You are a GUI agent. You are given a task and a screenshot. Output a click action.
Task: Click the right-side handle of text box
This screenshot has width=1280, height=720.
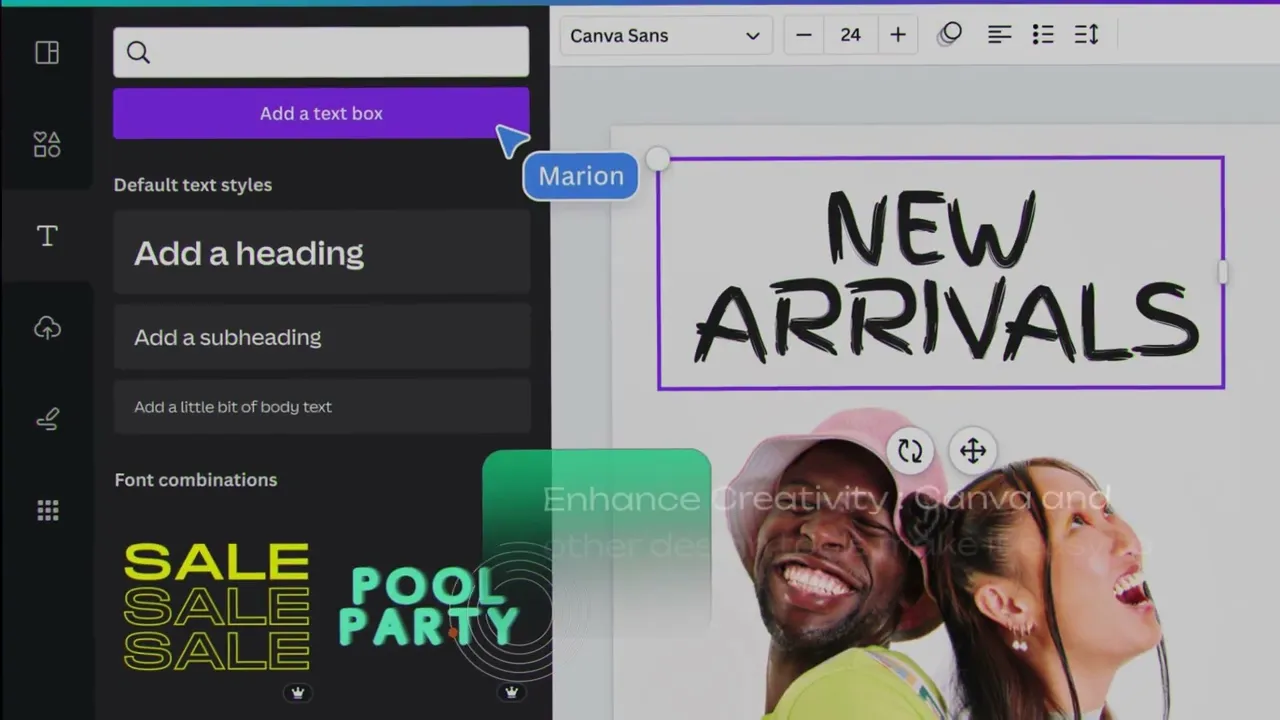(1224, 272)
